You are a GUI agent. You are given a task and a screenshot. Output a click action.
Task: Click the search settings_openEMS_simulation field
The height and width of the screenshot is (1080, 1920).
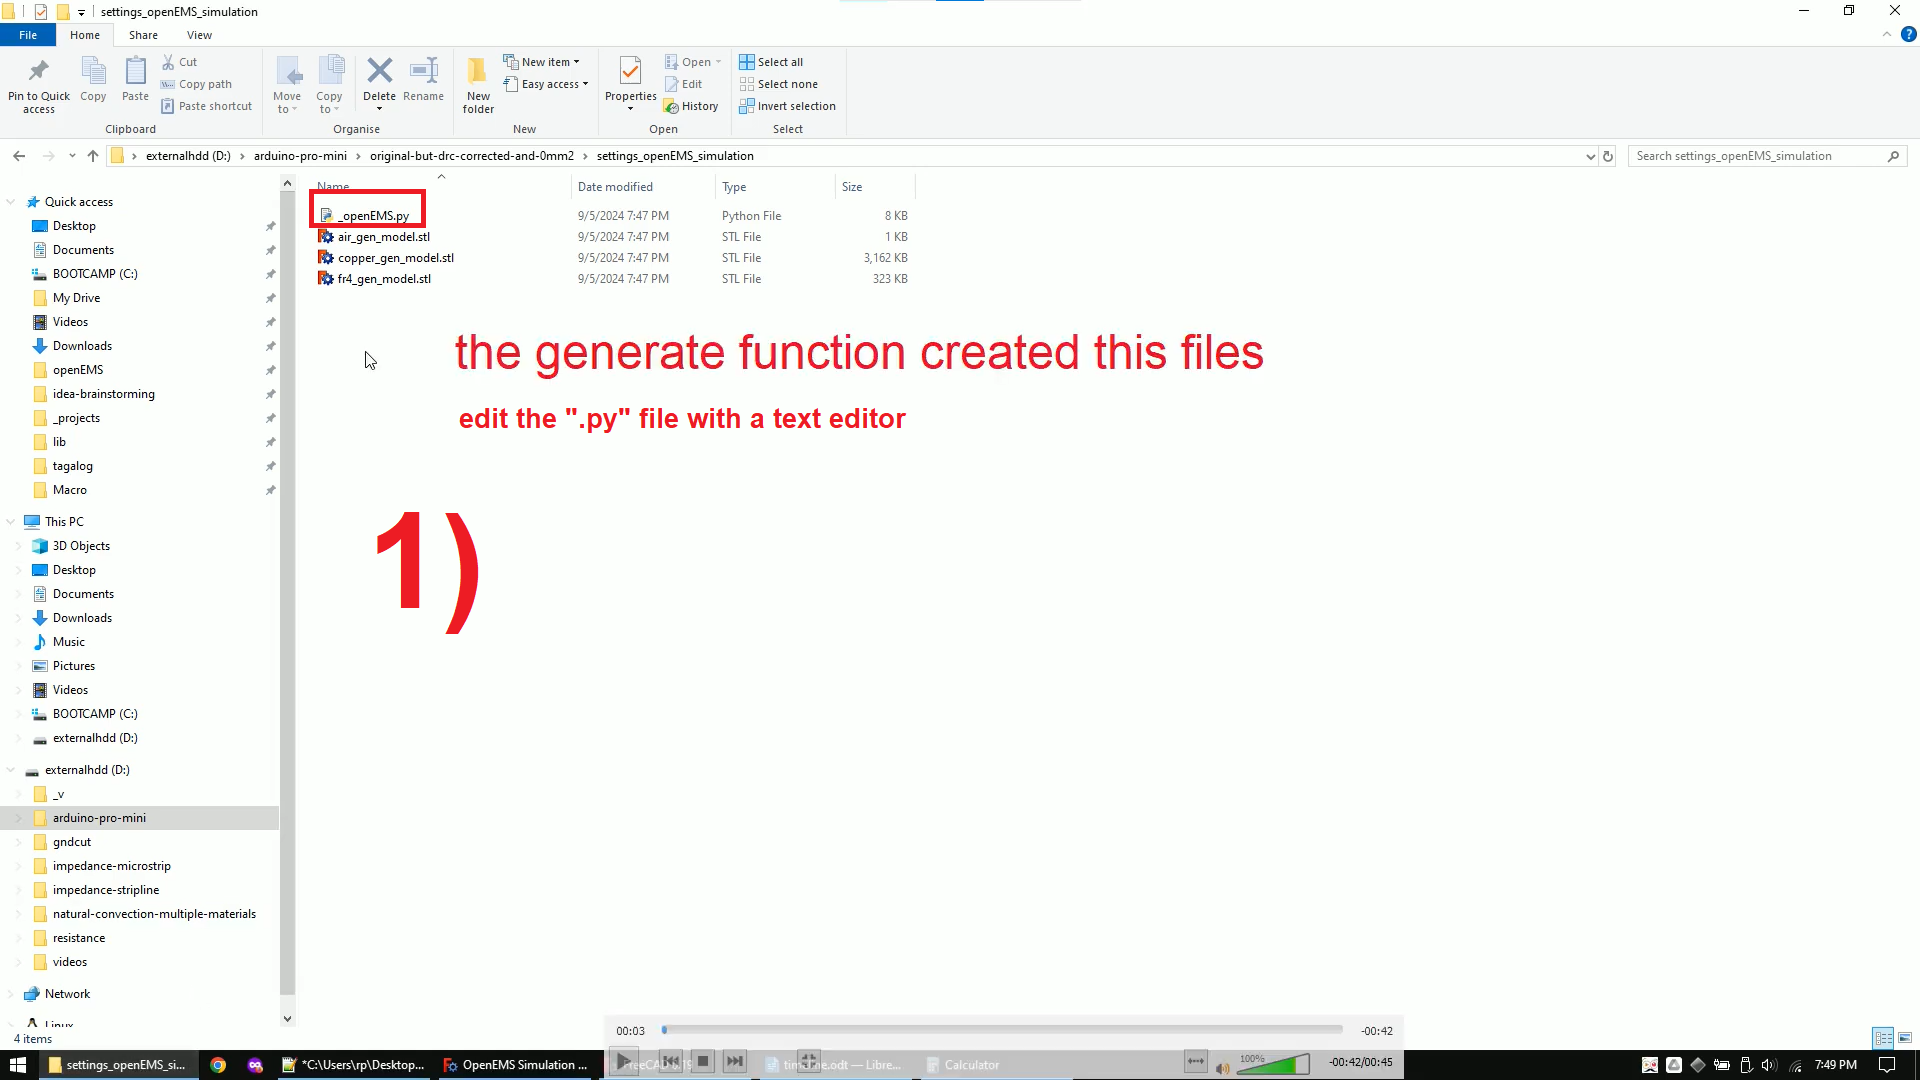[1767, 156]
